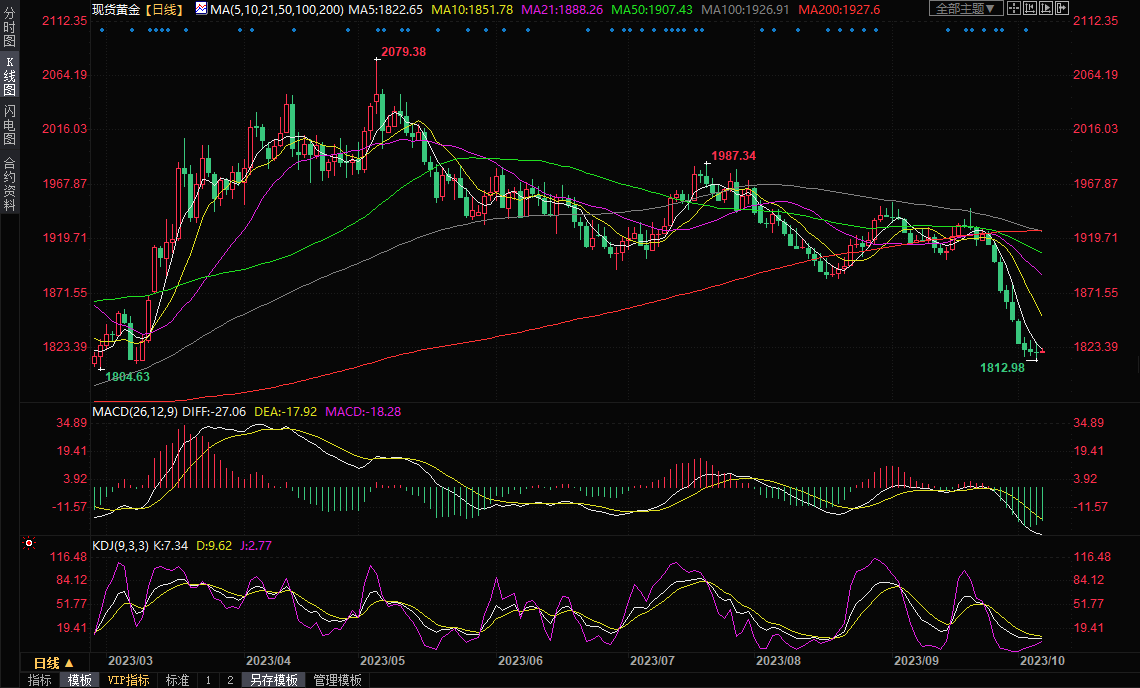Open the 全部主题 theme dropdown
Viewport: 1140px width, 688px height.
tap(966, 9)
